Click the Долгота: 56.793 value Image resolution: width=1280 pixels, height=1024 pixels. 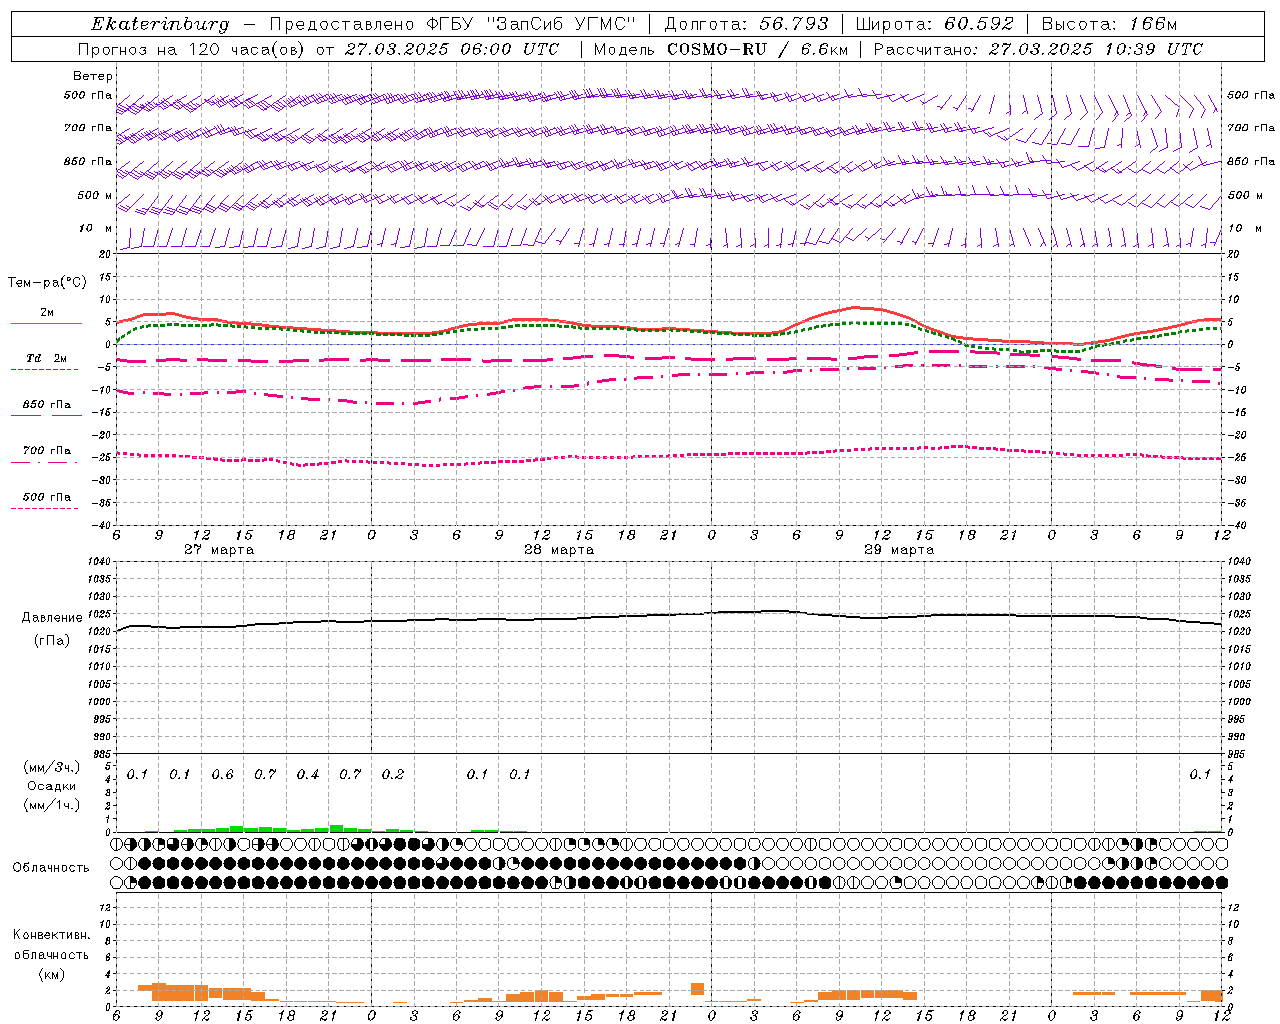coord(746,24)
